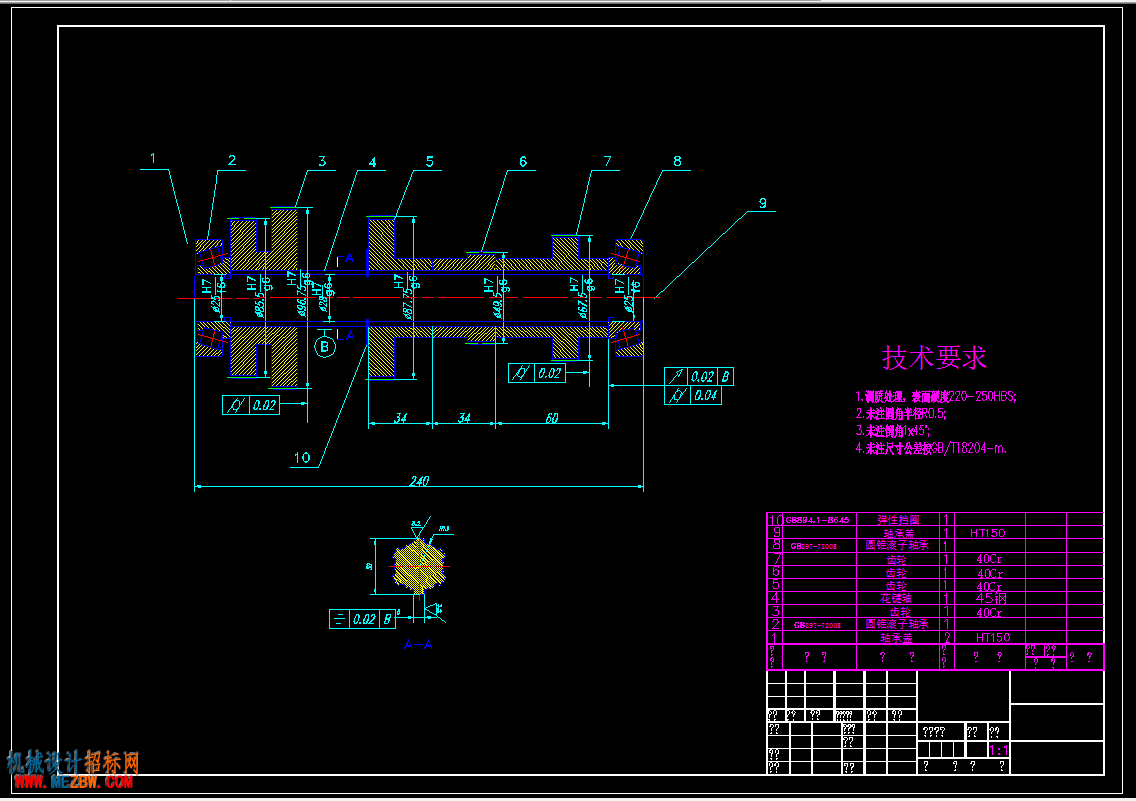Click the datum B circle symbol
This screenshot has height=801, width=1136.
(x=325, y=347)
